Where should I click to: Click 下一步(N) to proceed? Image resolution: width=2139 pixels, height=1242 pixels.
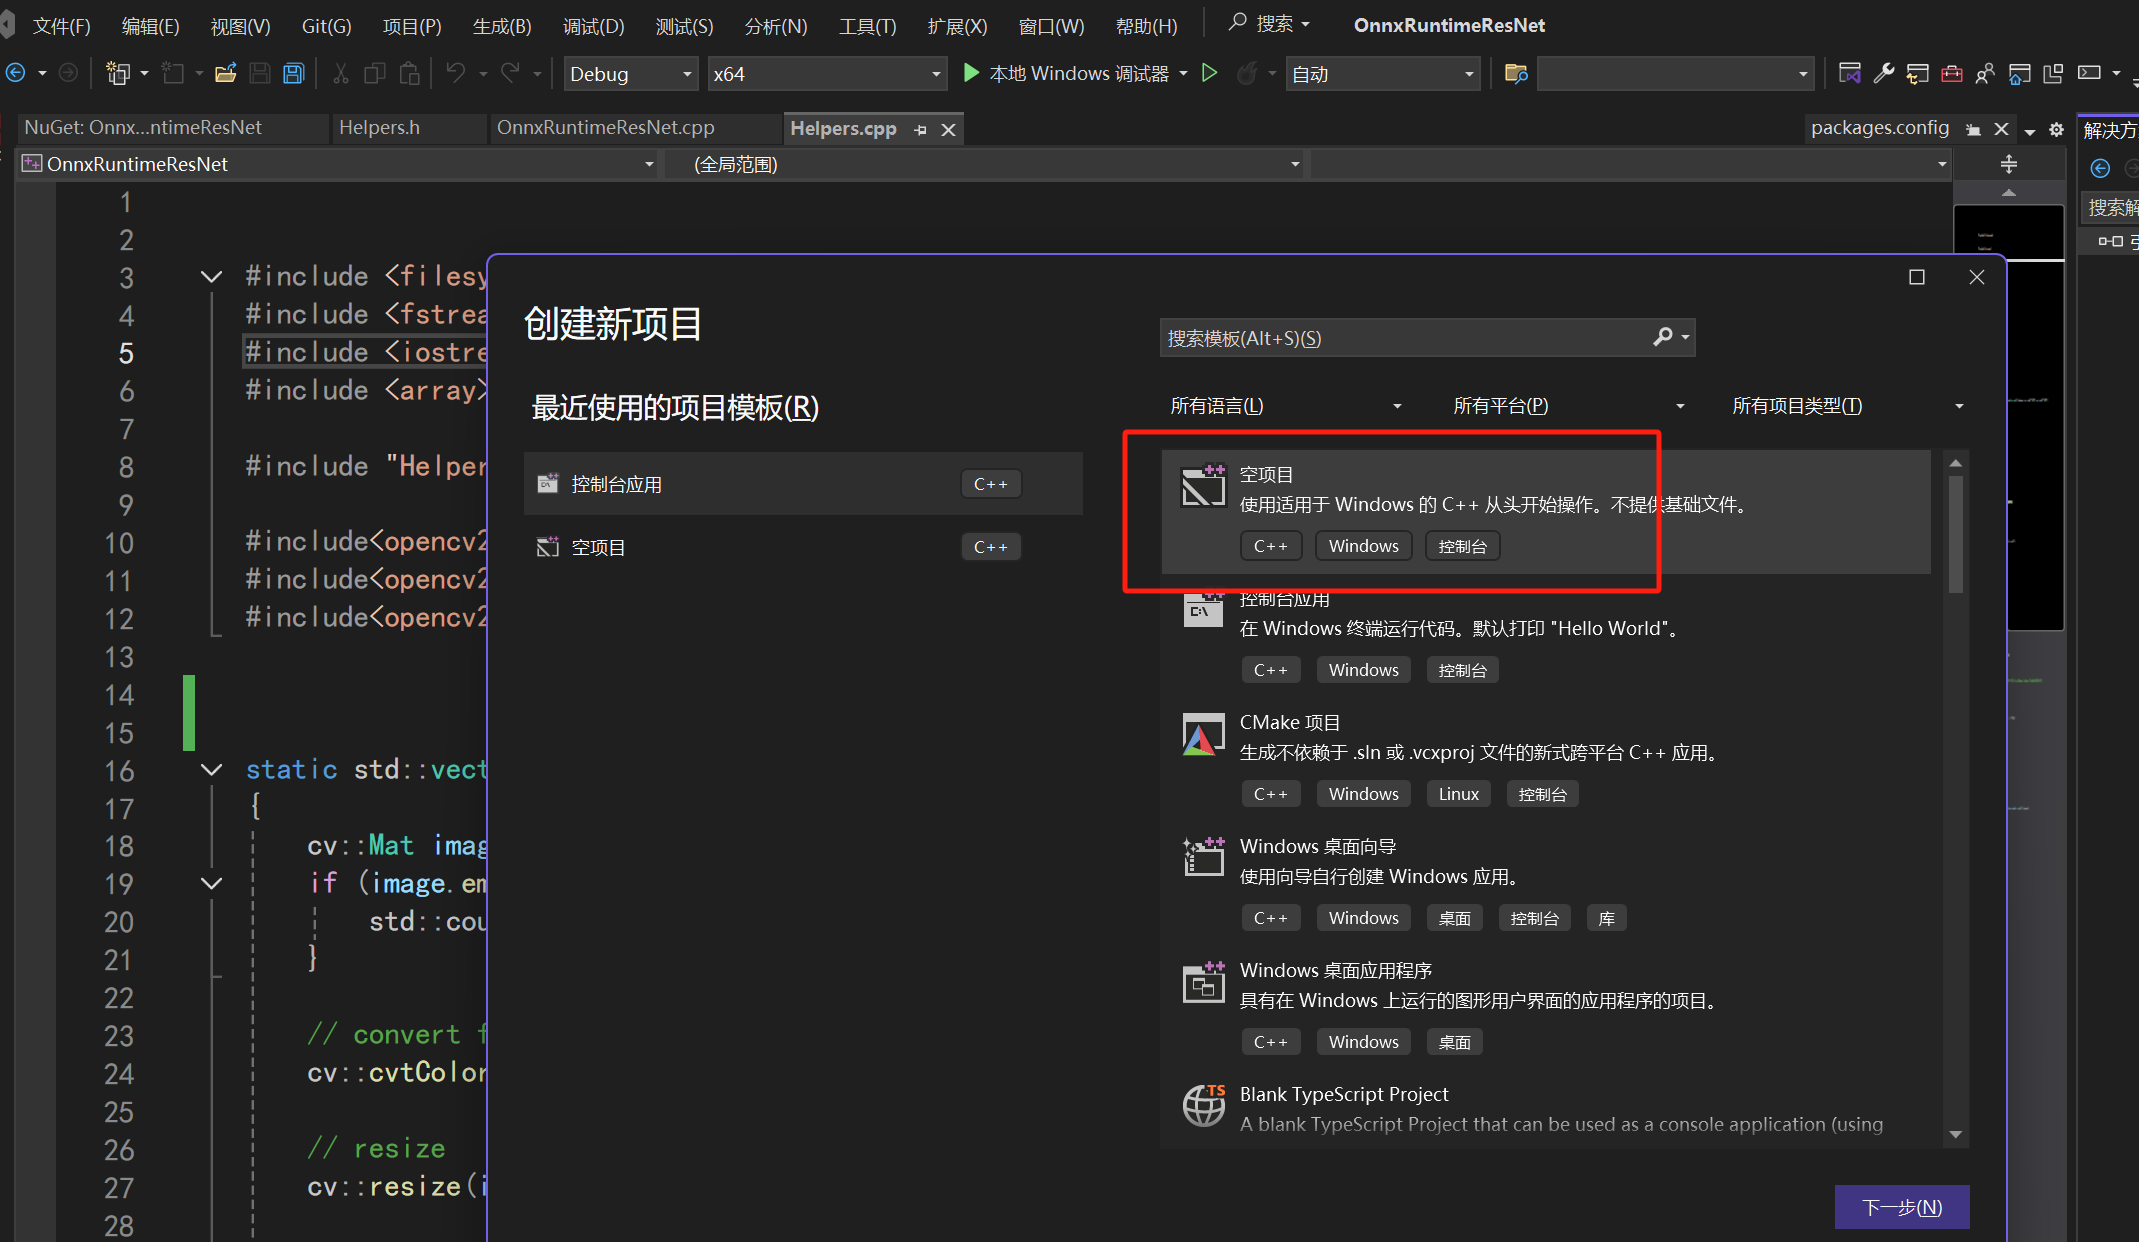1901,1207
